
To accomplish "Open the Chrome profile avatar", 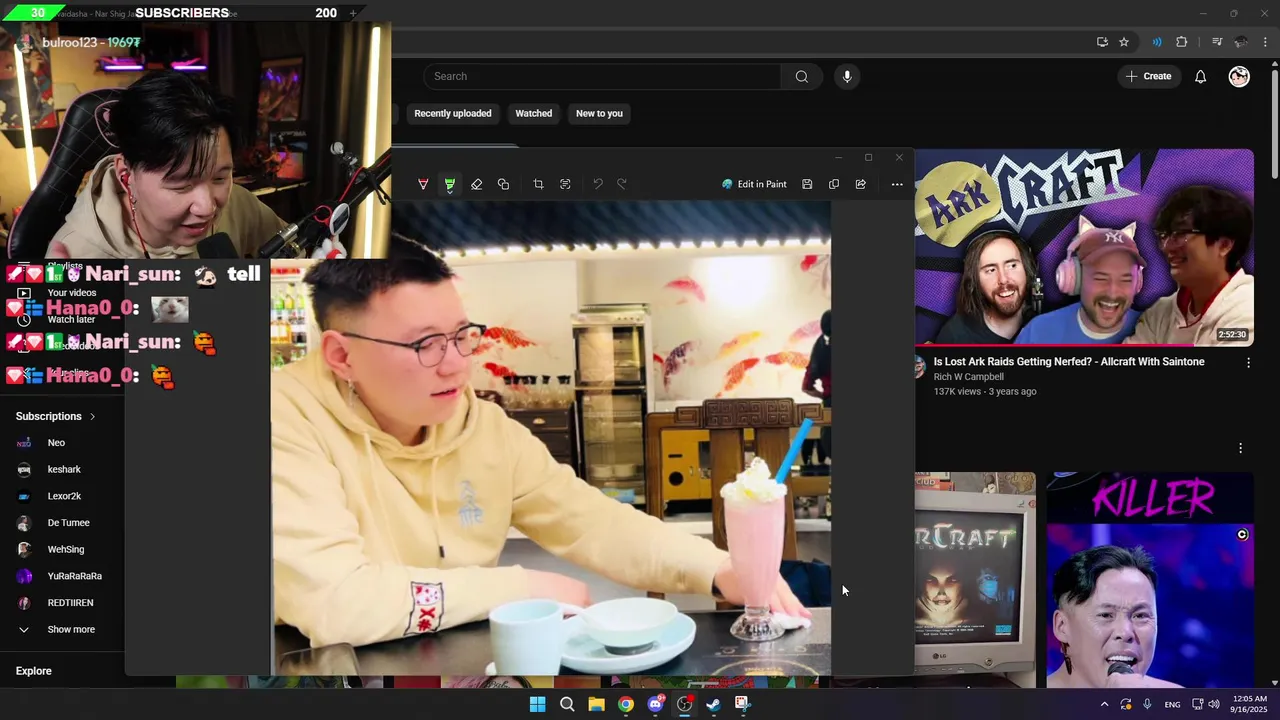I will 1241,42.
